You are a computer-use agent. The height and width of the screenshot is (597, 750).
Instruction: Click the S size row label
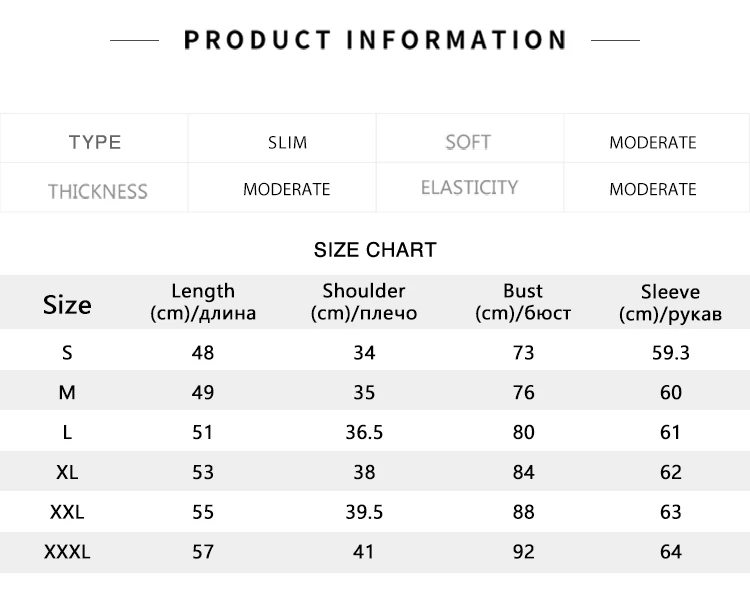[x=67, y=353]
